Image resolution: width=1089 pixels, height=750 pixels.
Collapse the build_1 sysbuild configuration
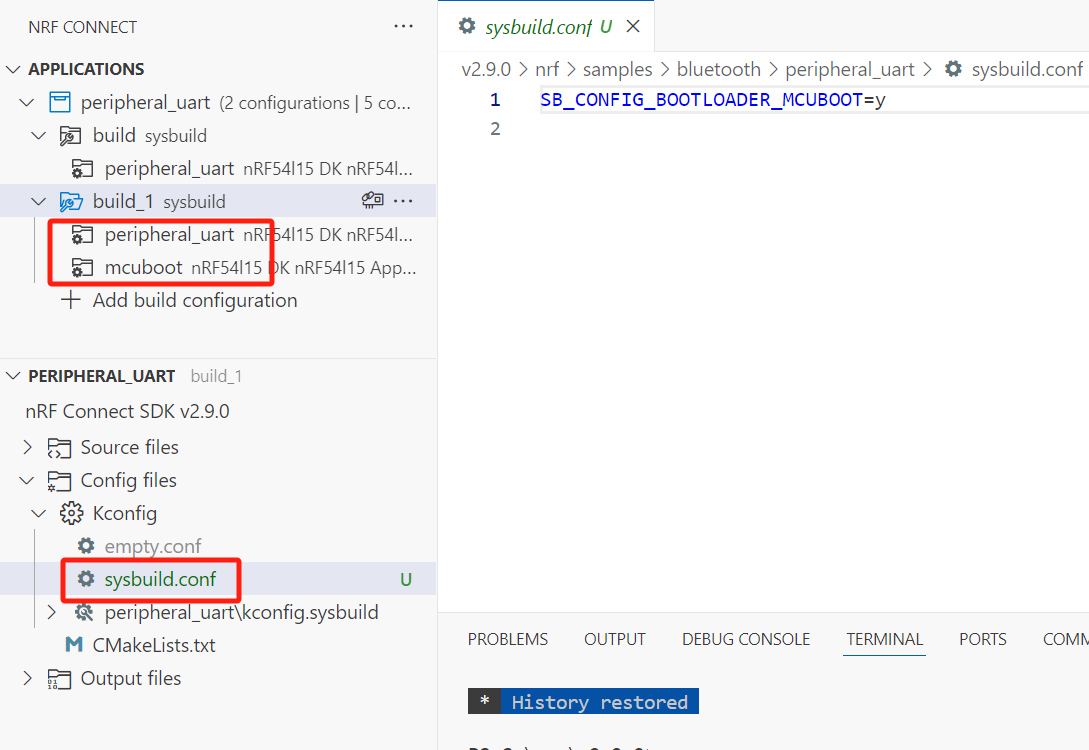coord(39,201)
